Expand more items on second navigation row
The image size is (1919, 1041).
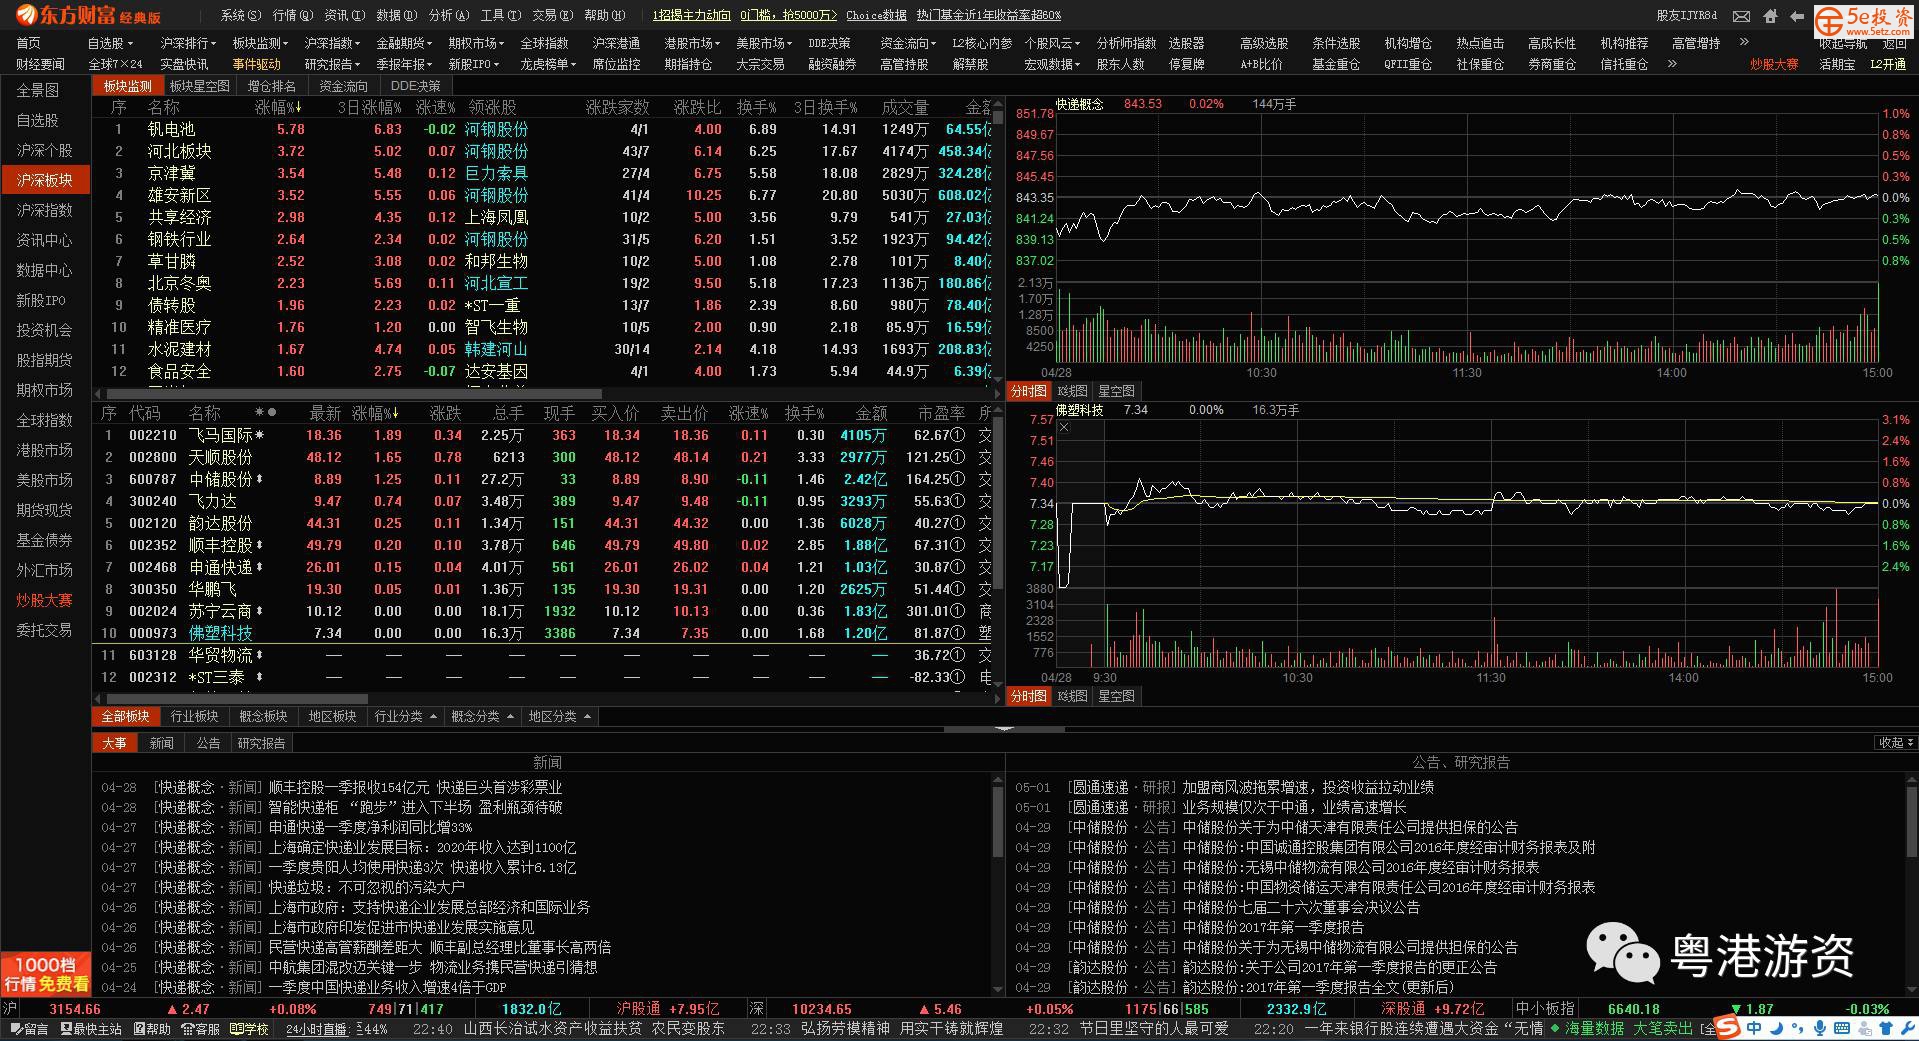1672,64
